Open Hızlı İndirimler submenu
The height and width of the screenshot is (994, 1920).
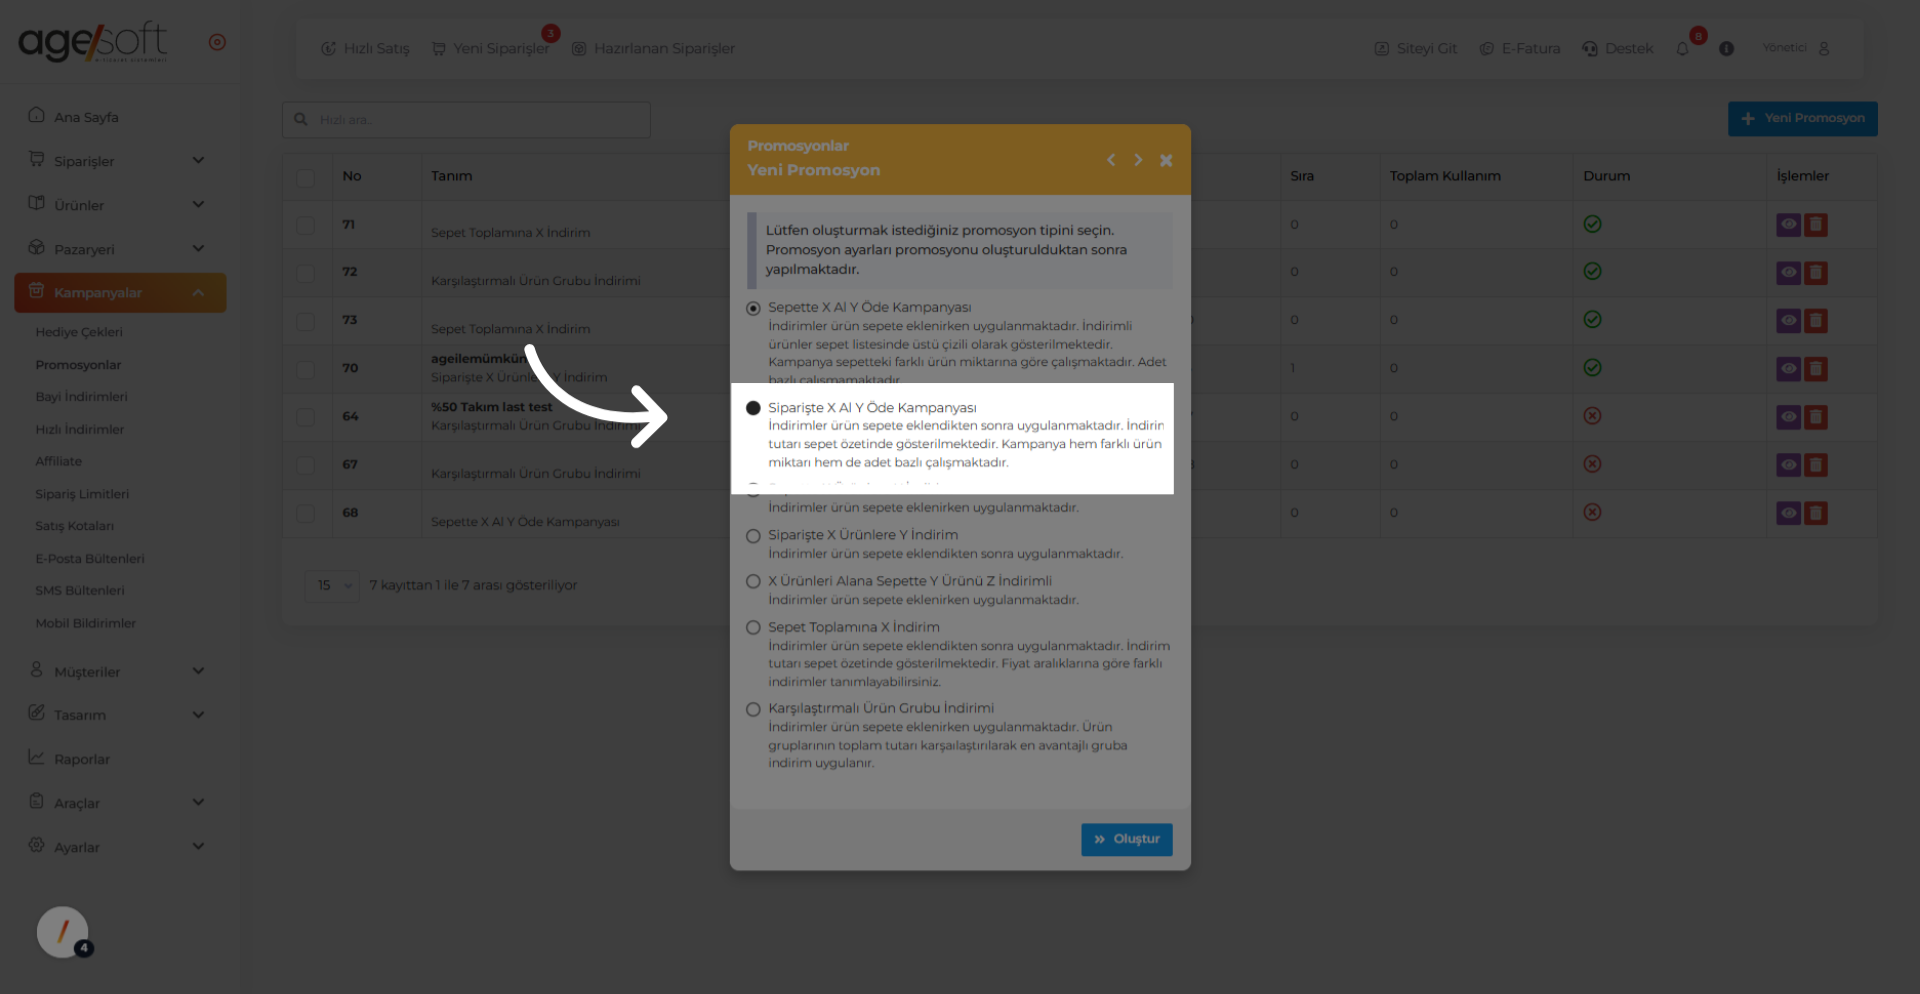click(x=80, y=429)
